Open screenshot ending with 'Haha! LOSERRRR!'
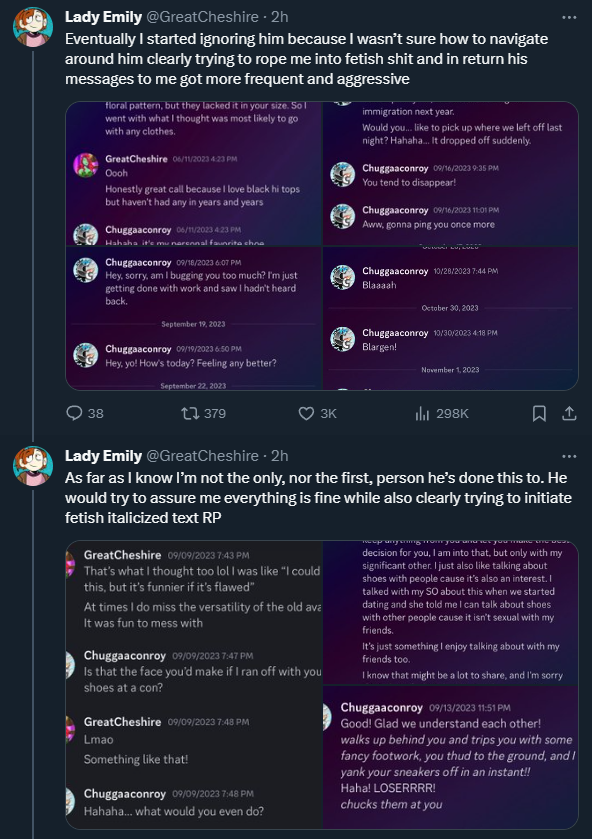Screen dimensions: 592x839 (451, 757)
